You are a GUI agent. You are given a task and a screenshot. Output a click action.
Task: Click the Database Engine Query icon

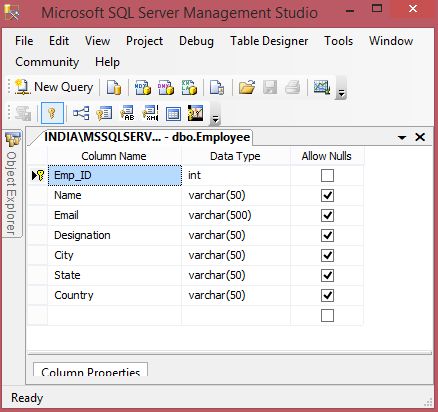(x=114, y=87)
